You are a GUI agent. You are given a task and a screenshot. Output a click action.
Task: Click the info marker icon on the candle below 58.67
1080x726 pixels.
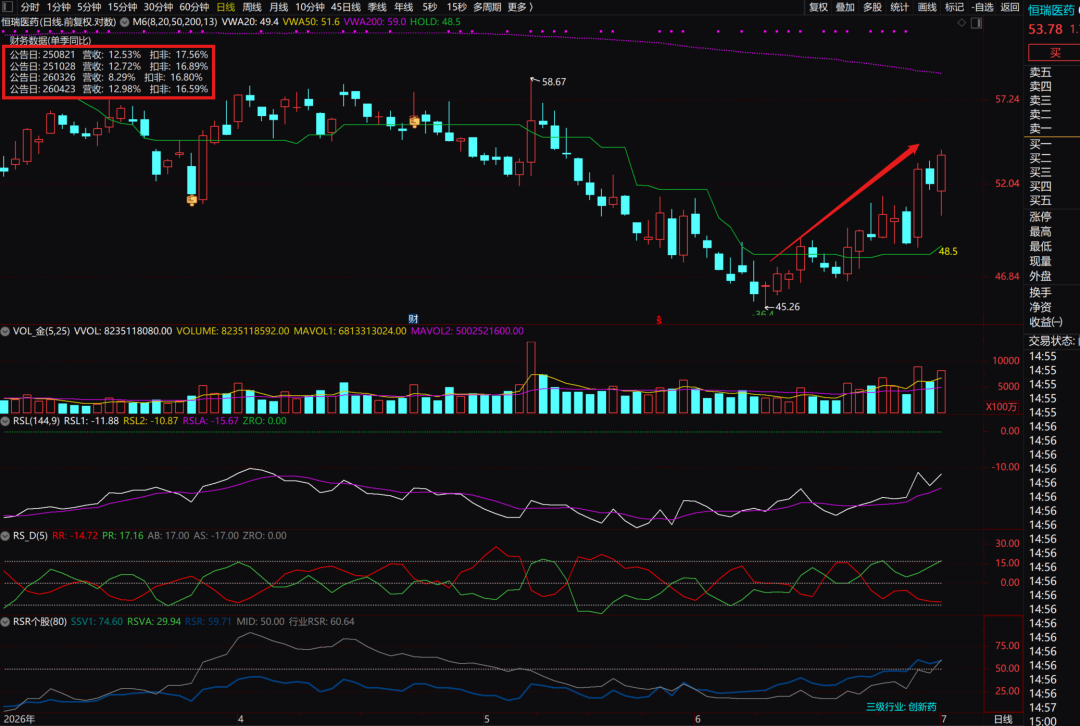pos(415,121)
